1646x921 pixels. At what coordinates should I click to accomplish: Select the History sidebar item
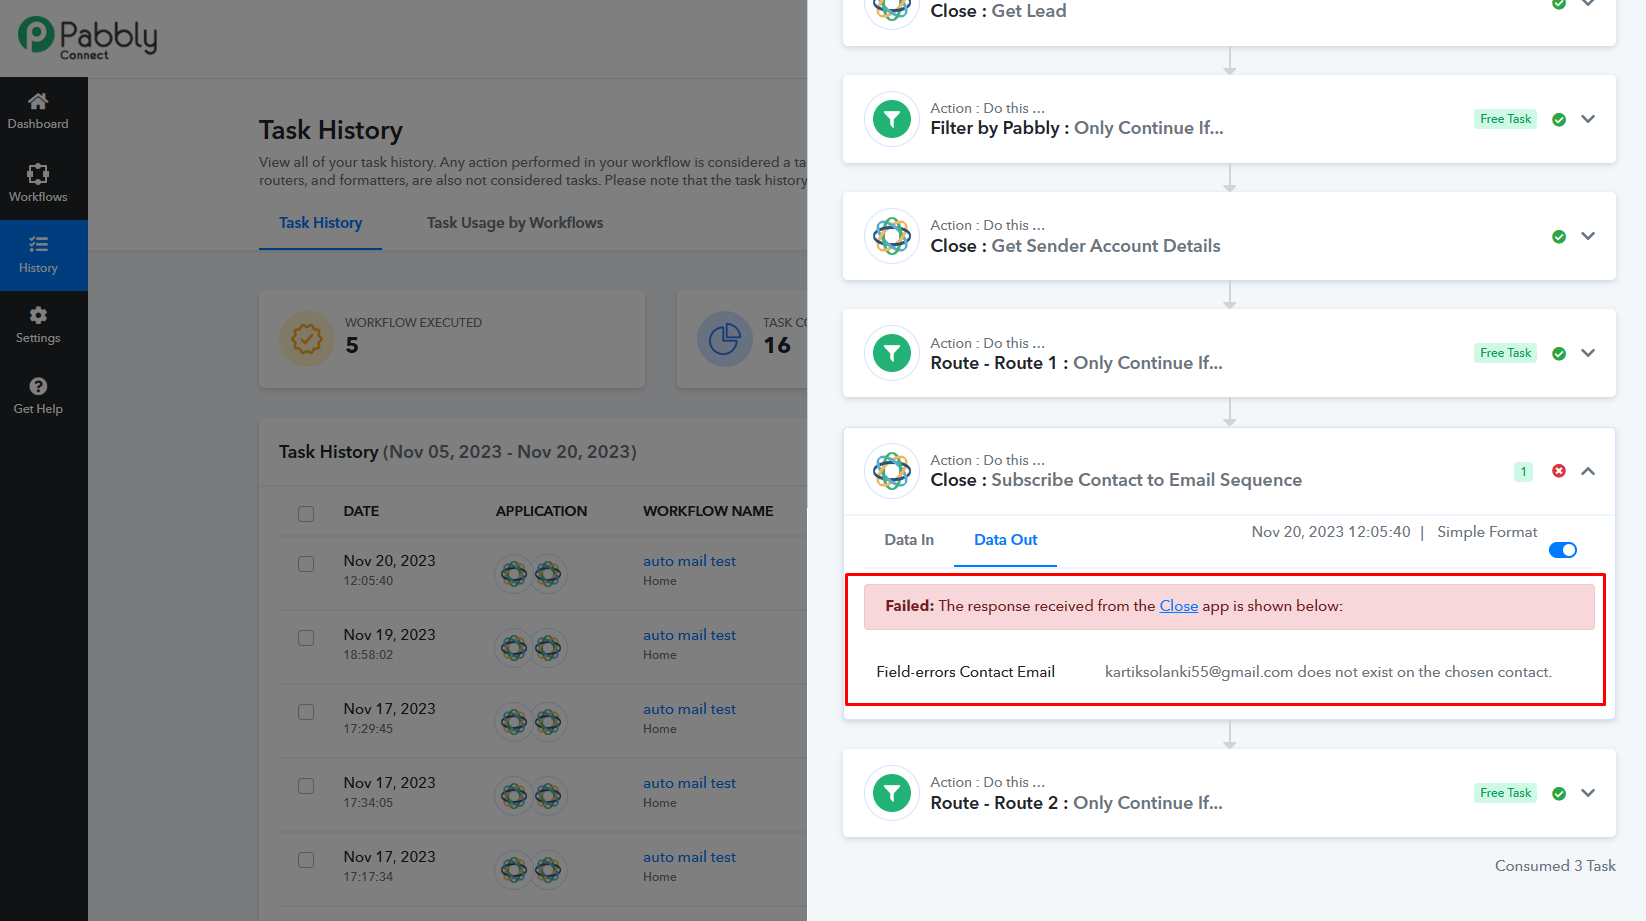(x=38, y=255)
